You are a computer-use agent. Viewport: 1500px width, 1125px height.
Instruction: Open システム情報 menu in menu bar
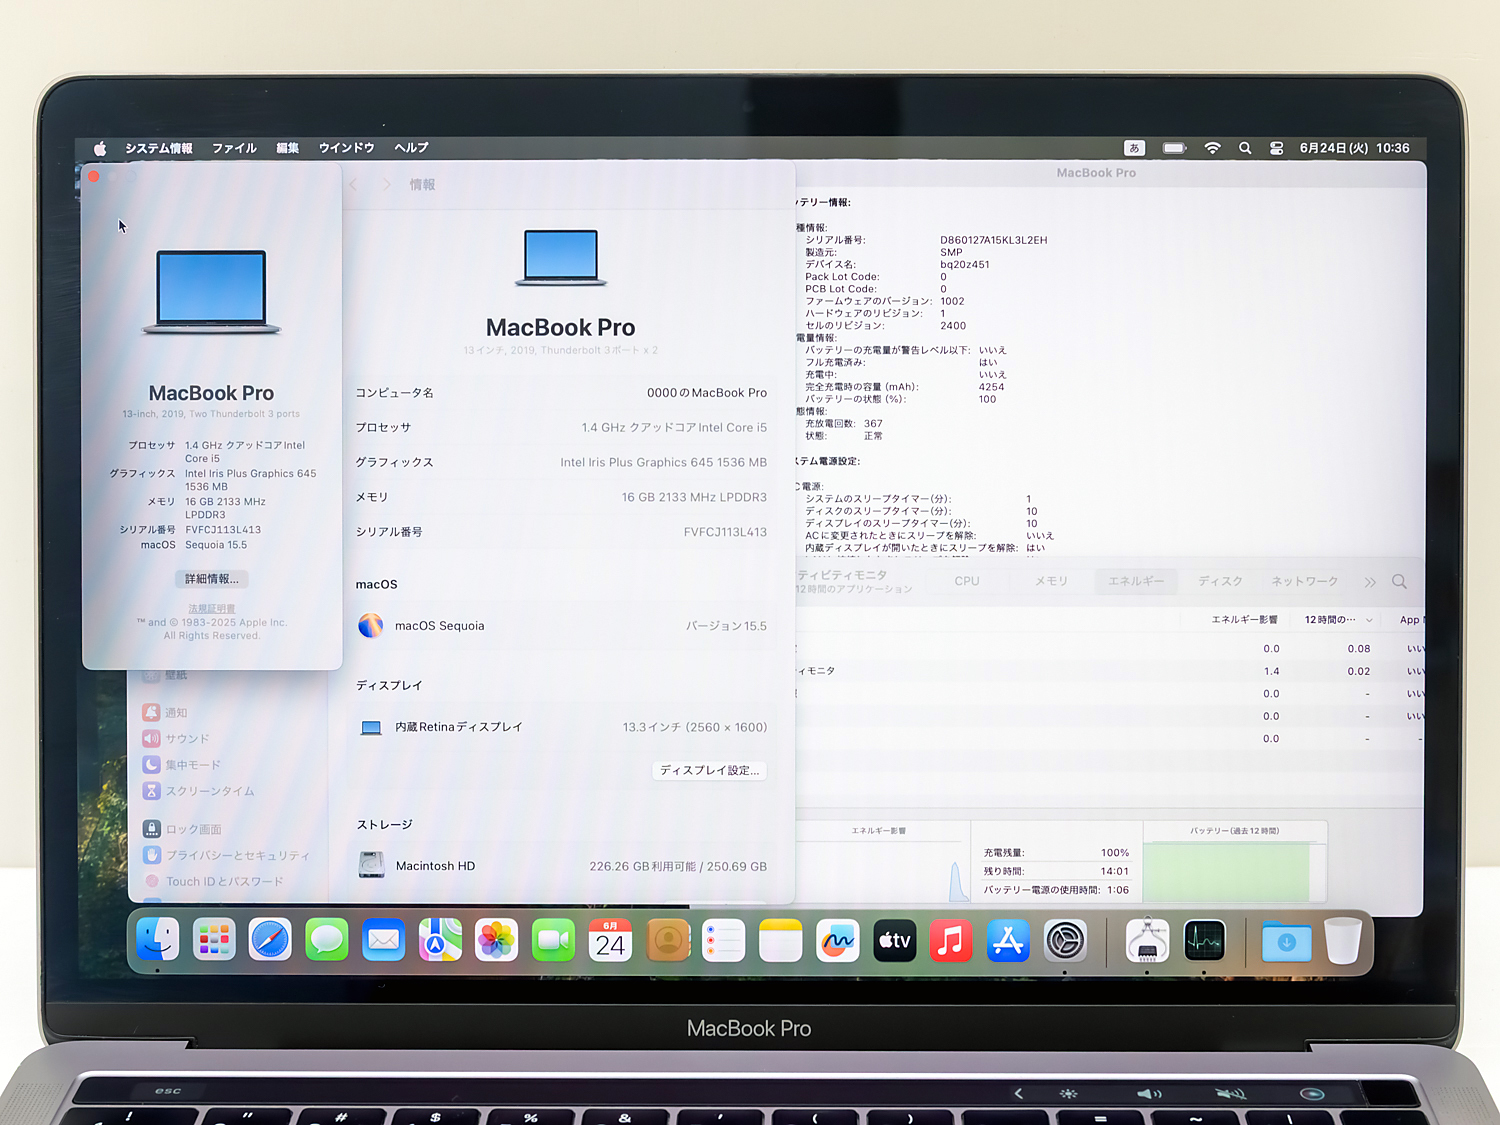(159, 148)
